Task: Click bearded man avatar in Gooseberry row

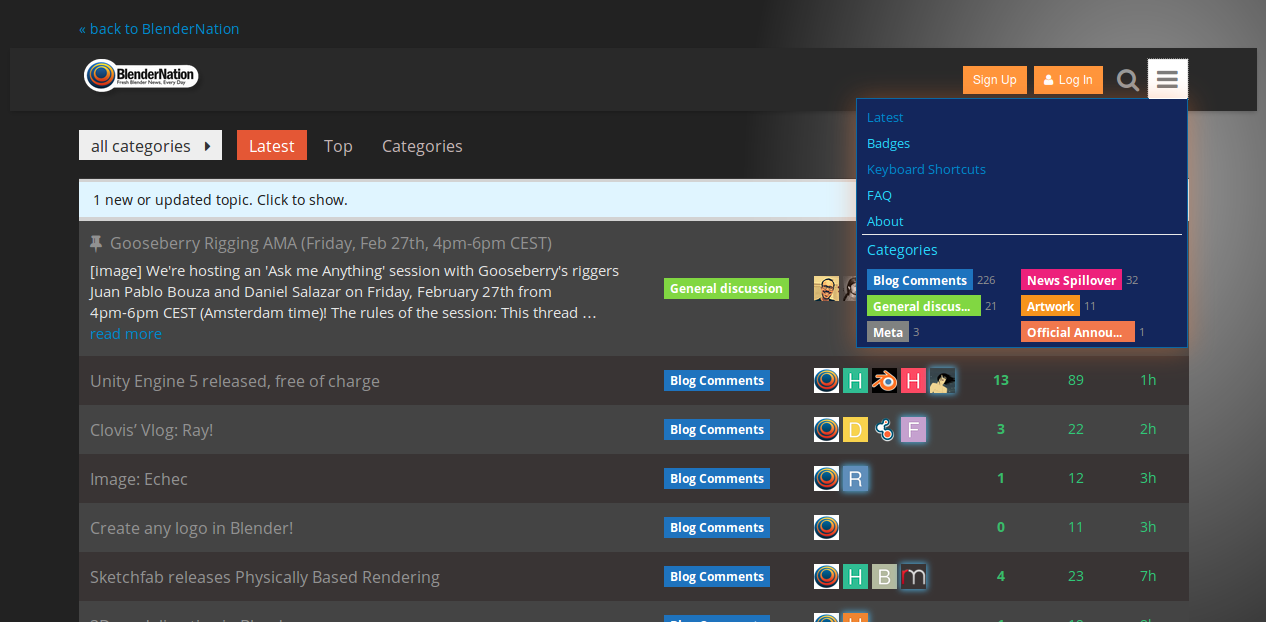Action: point(826,289)
